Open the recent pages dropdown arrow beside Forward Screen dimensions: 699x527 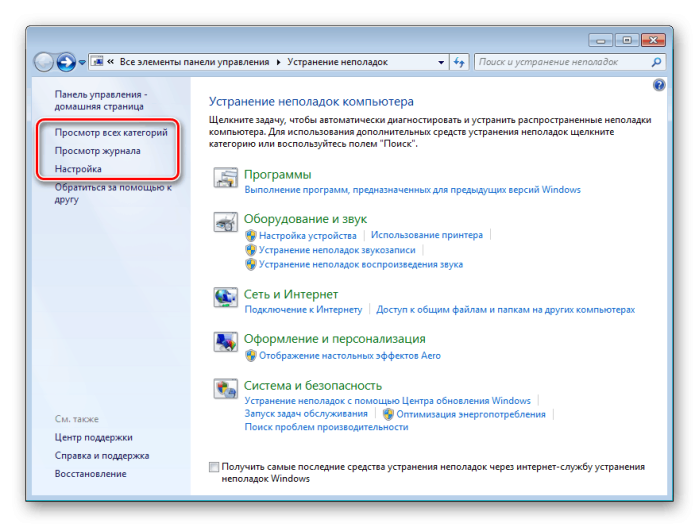(x=82, y=62)
